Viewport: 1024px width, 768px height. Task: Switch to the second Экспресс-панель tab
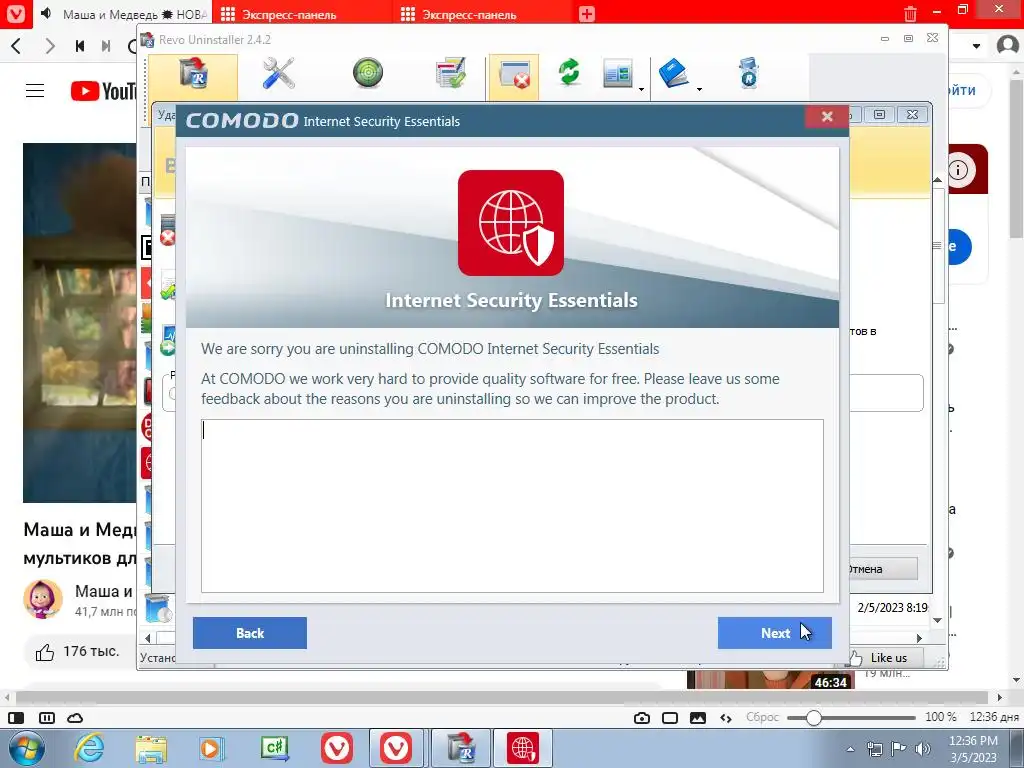tap(469, 14)
